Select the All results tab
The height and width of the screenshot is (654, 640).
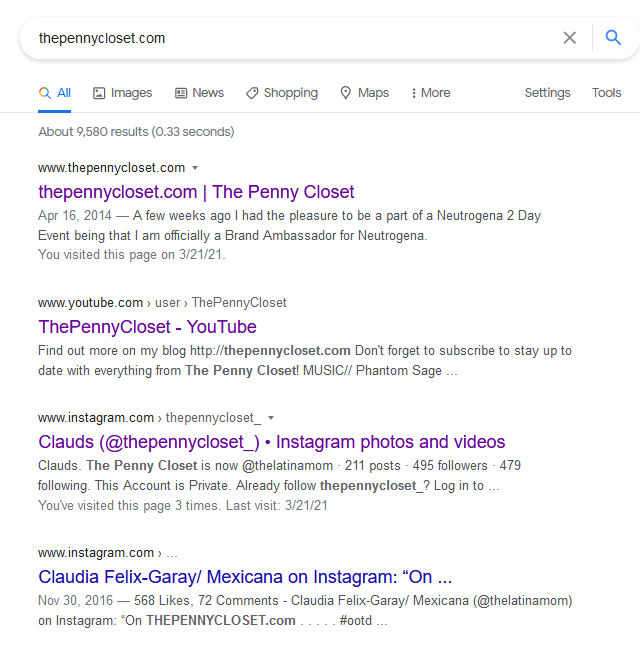click(55, 93)
